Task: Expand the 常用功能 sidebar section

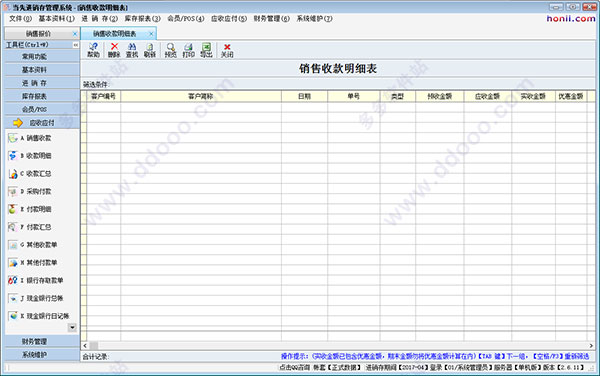Action: (42, 57)
